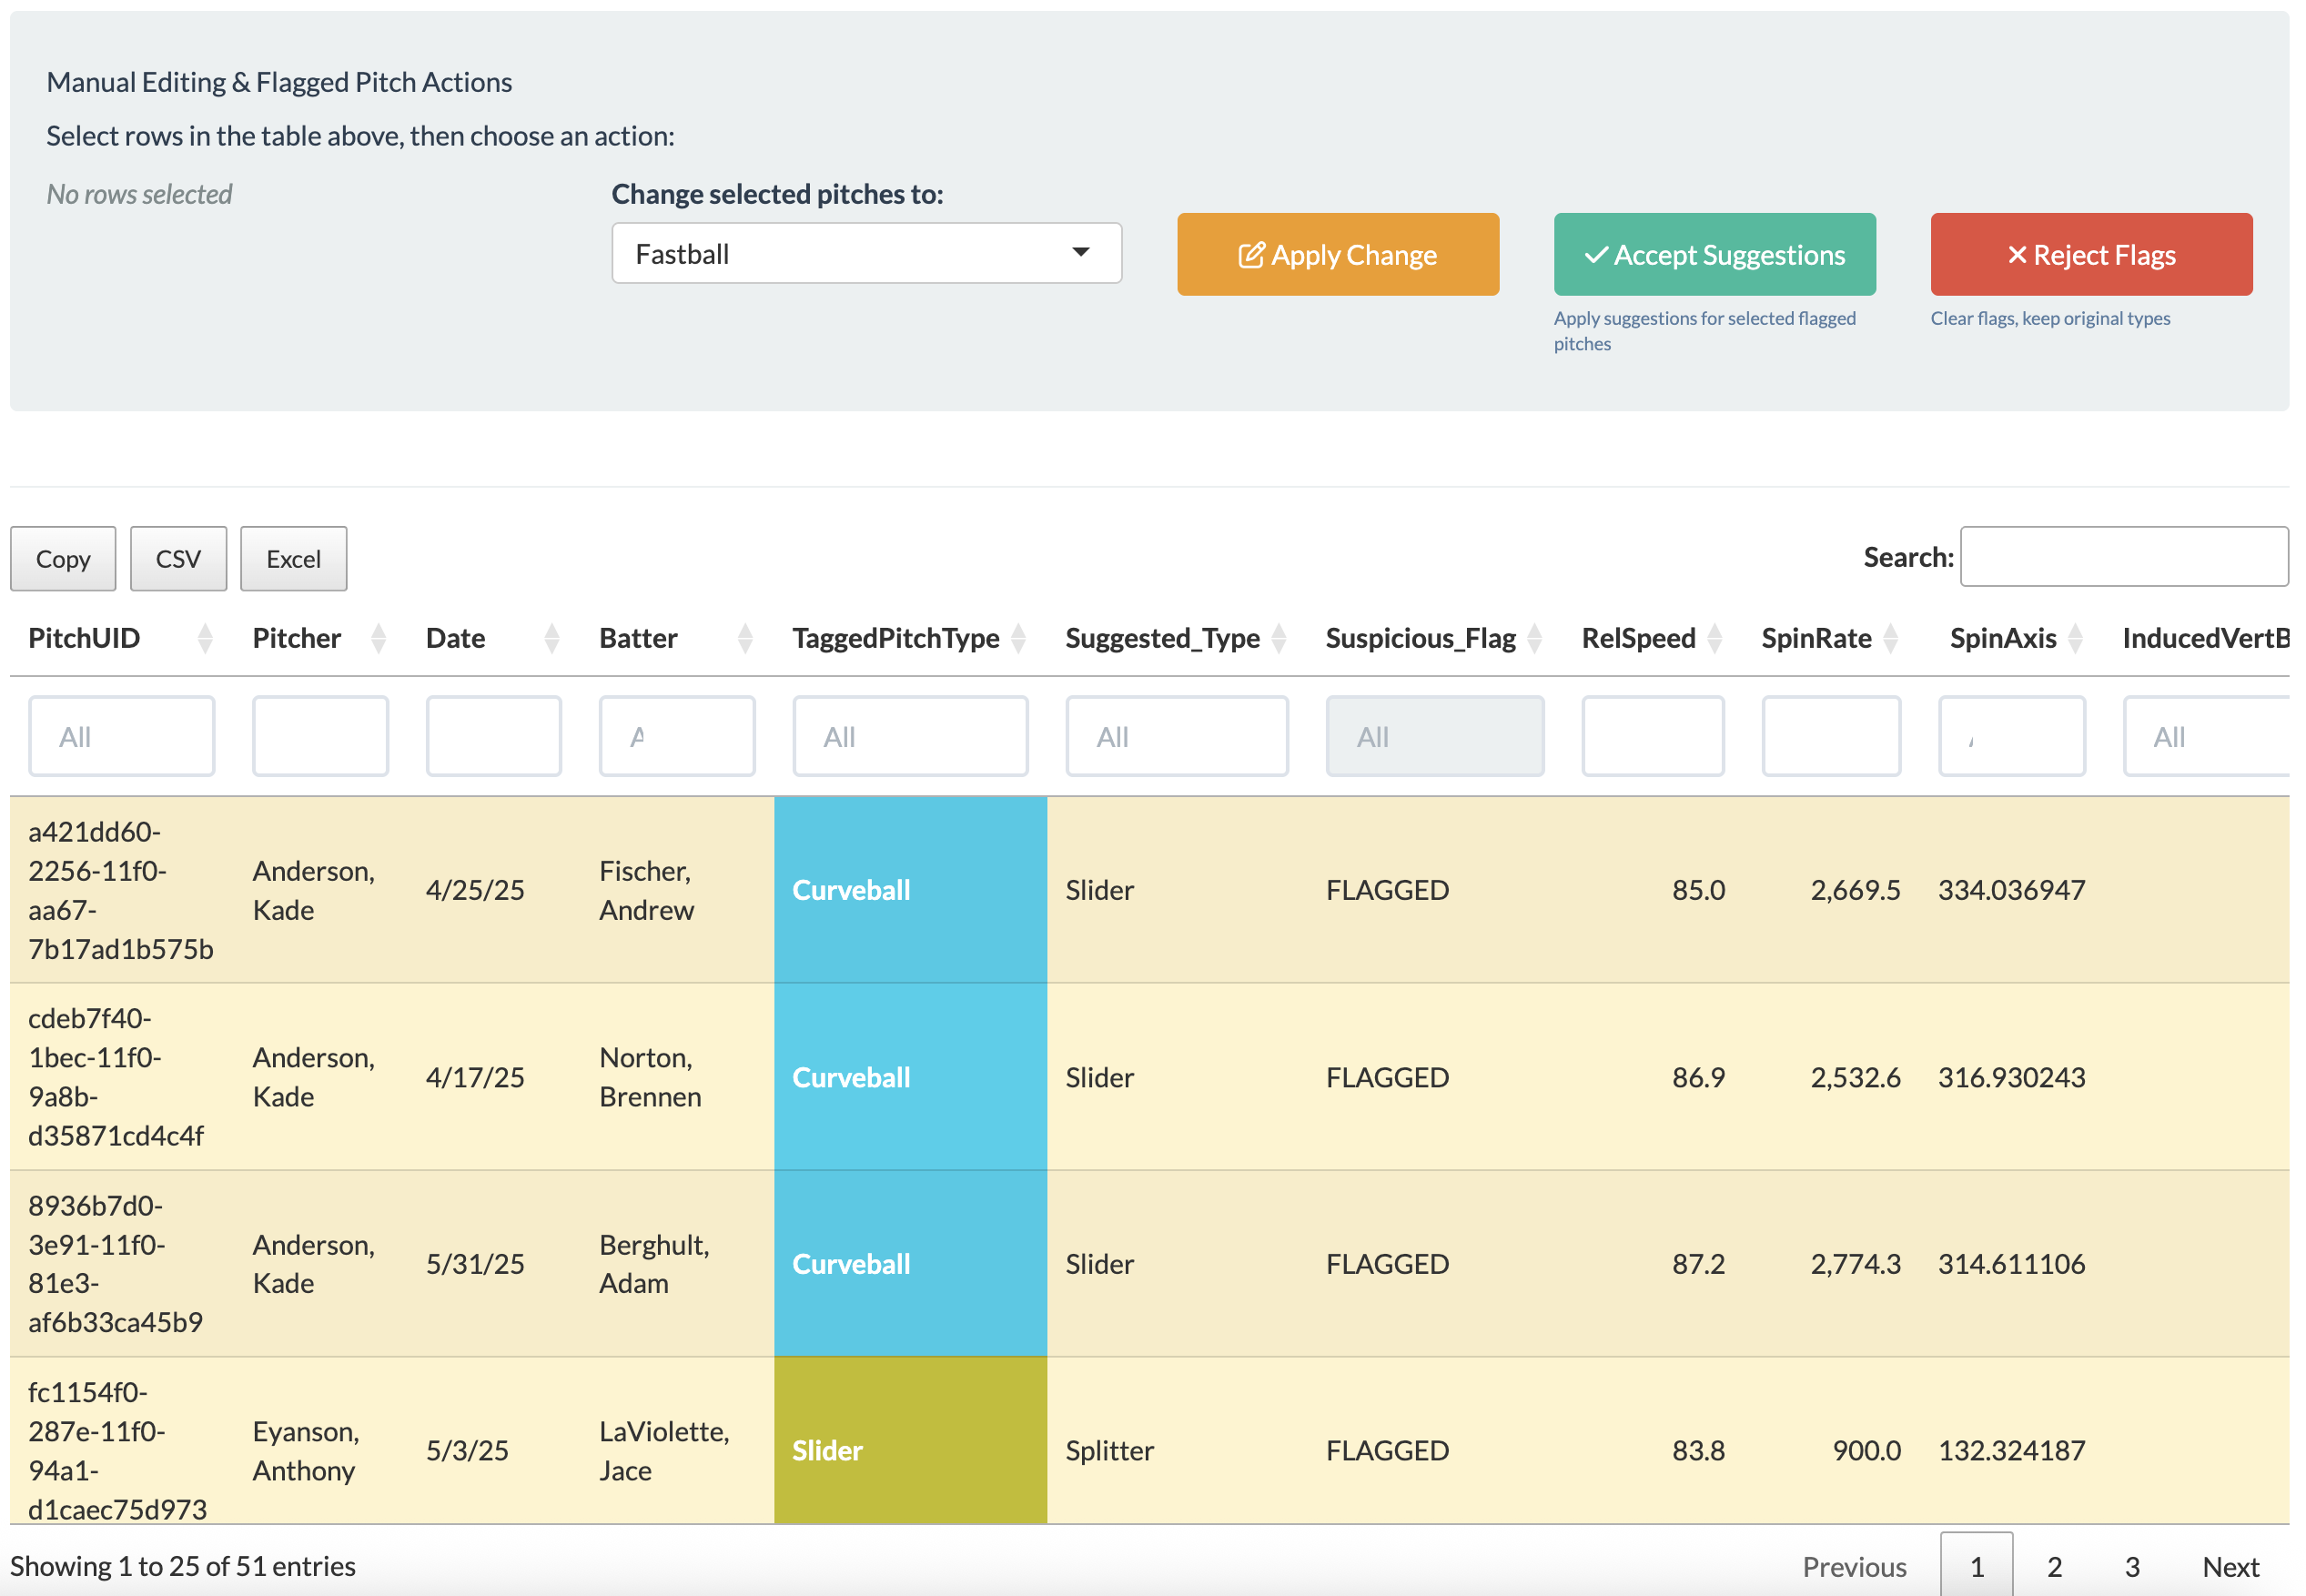Sort Suggested_Type column via arrow icon

tap(1278, 638)
